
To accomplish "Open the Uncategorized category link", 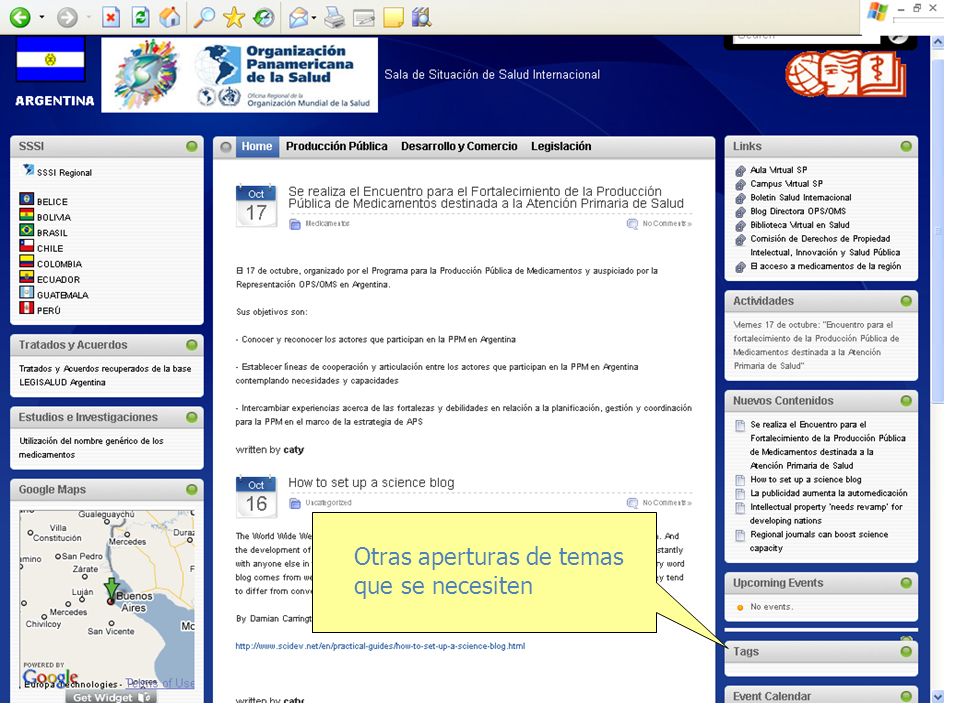I will coord(328,503).
